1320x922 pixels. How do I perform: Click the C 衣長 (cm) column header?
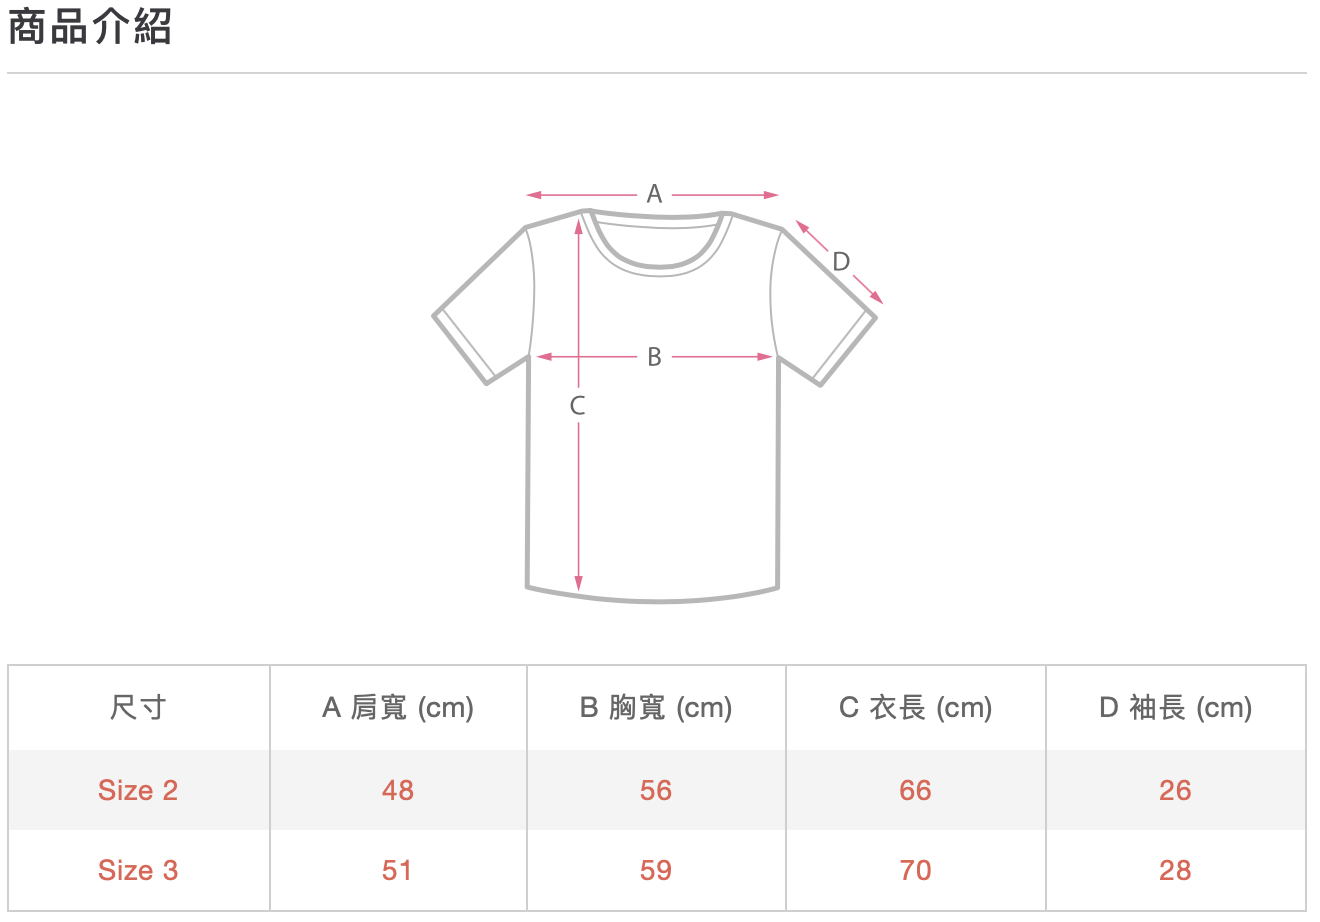(x=916, y=708)
